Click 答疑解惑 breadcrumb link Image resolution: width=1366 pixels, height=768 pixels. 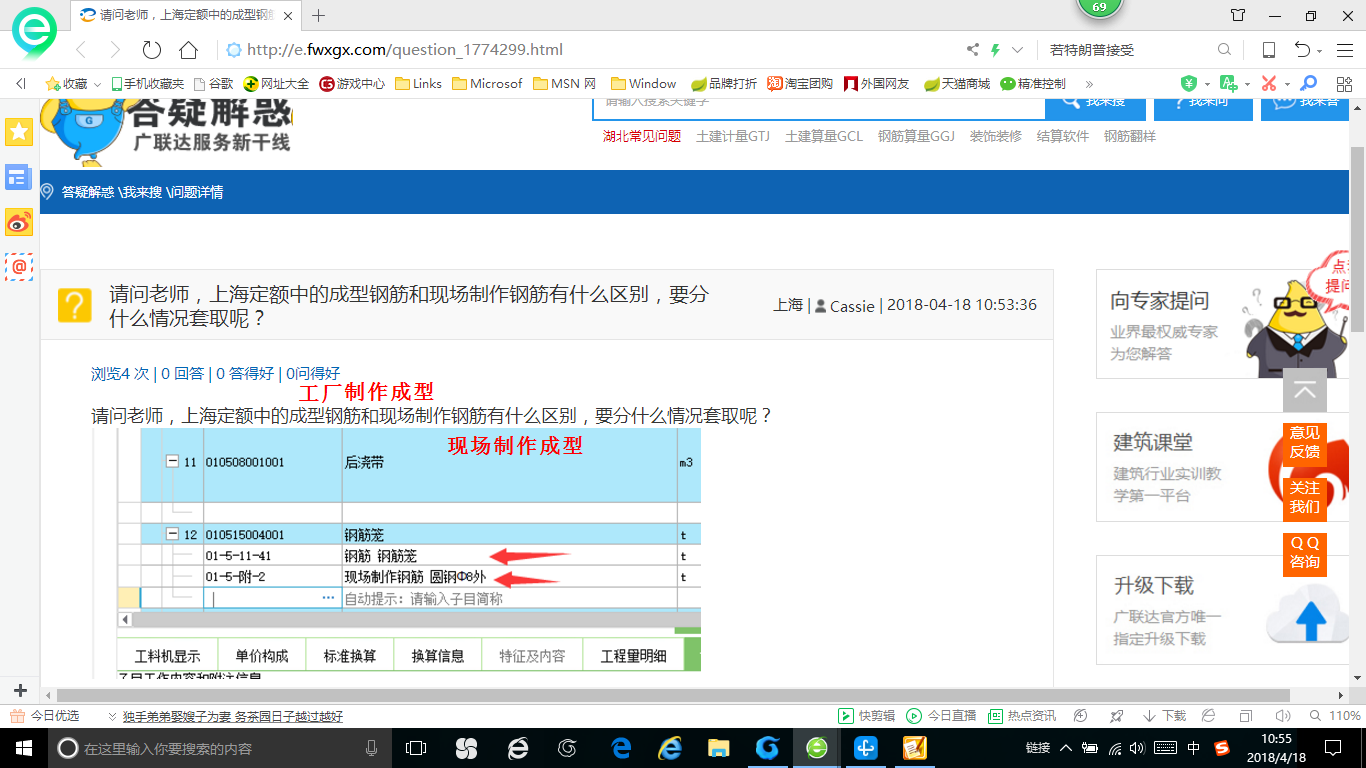(x=88, y=192)
